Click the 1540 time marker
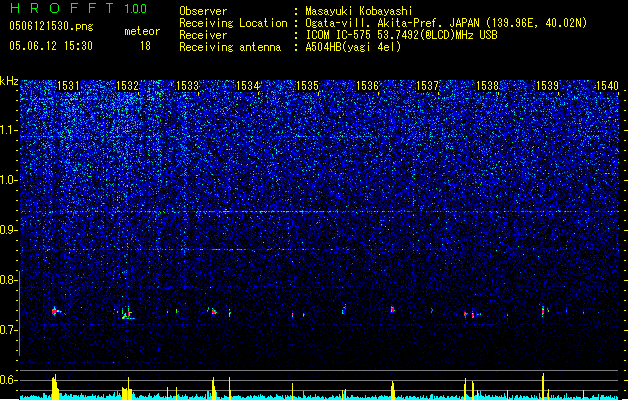This screenshot has width=629, height=400. point(607,86)
